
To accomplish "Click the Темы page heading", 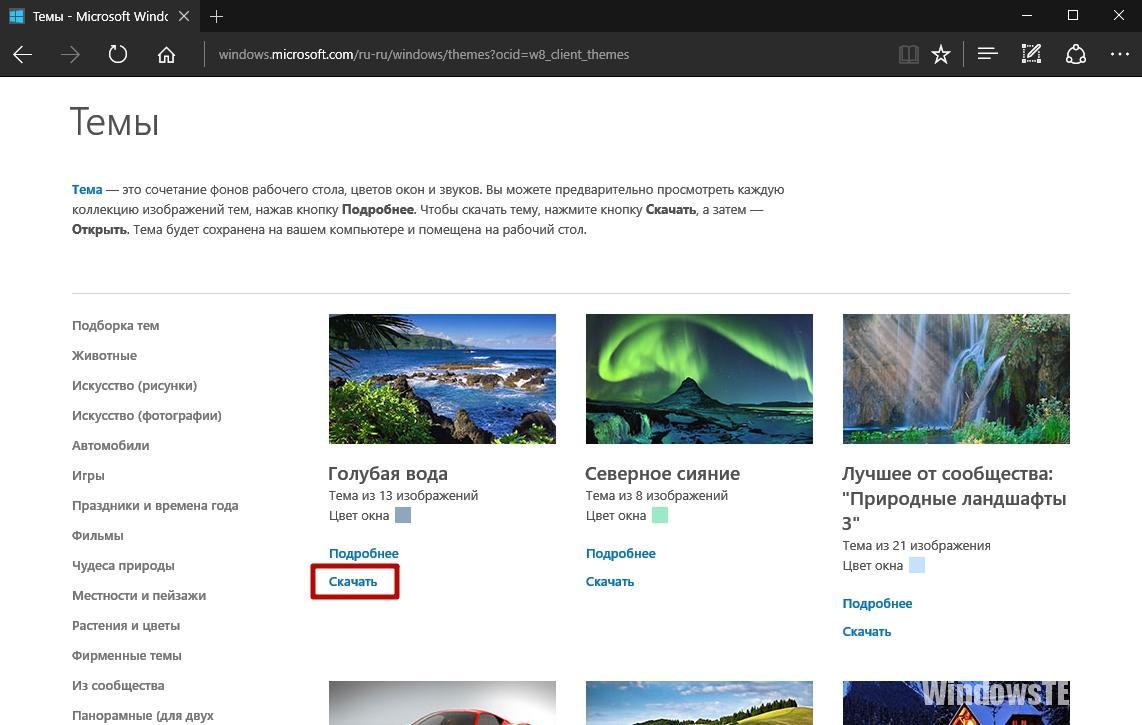I will [114, 122].
